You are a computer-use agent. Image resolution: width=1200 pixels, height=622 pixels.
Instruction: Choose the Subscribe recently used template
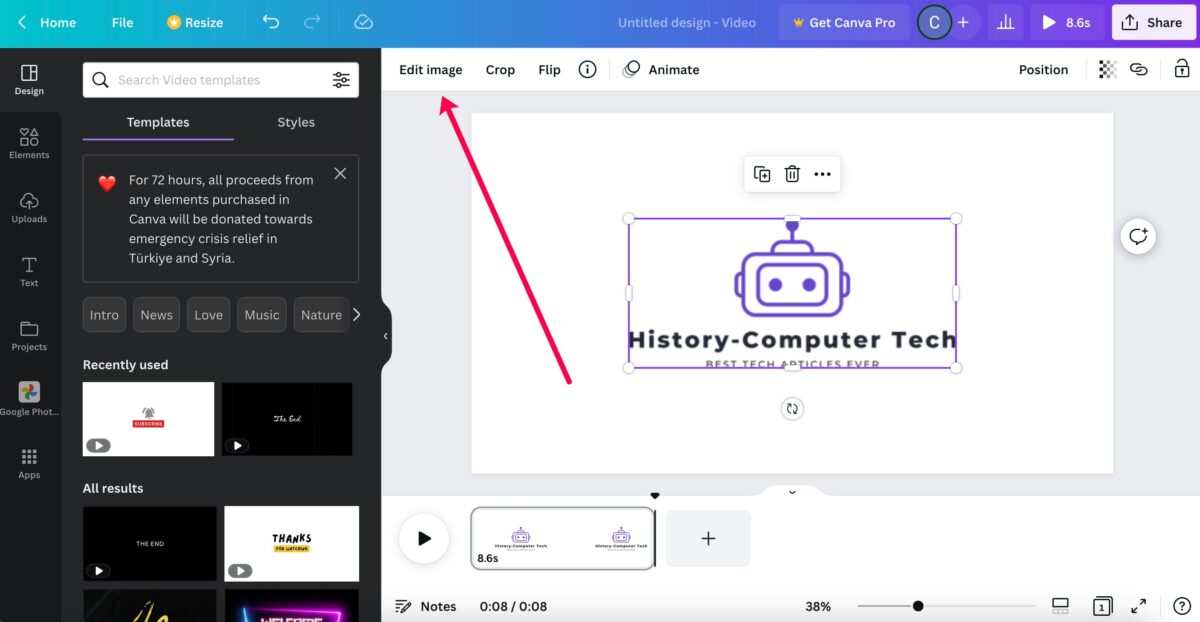coord(148,419)
